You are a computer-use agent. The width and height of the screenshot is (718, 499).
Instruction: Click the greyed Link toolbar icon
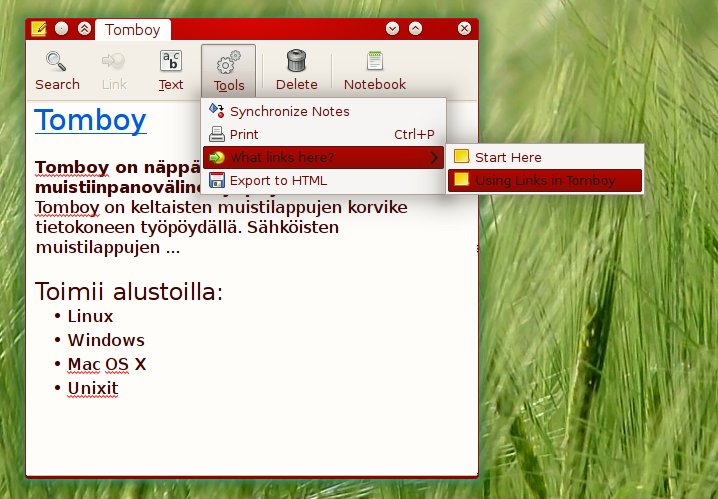point(114,61)
